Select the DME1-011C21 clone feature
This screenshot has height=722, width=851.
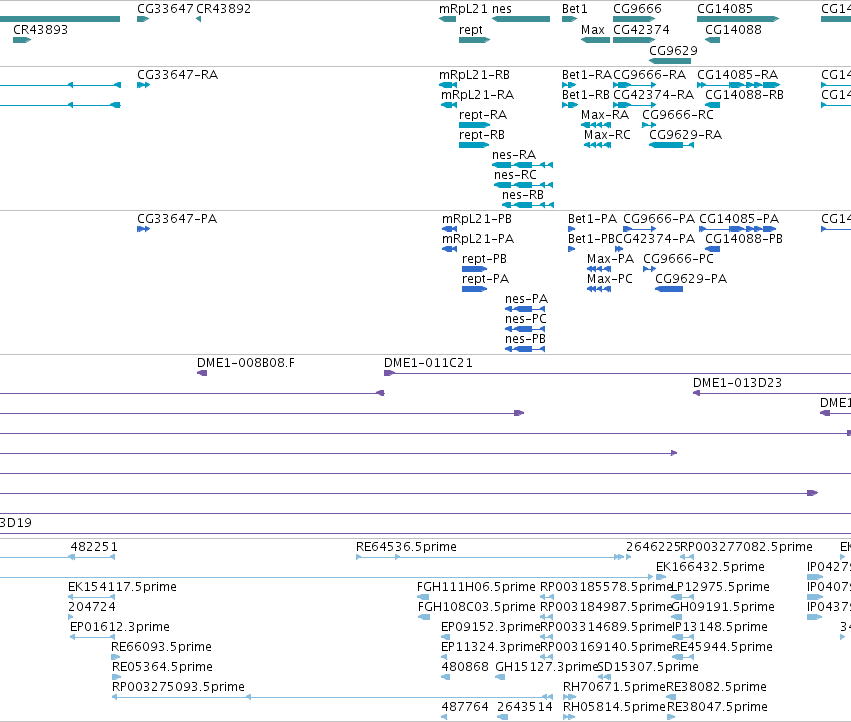point(617,373)
